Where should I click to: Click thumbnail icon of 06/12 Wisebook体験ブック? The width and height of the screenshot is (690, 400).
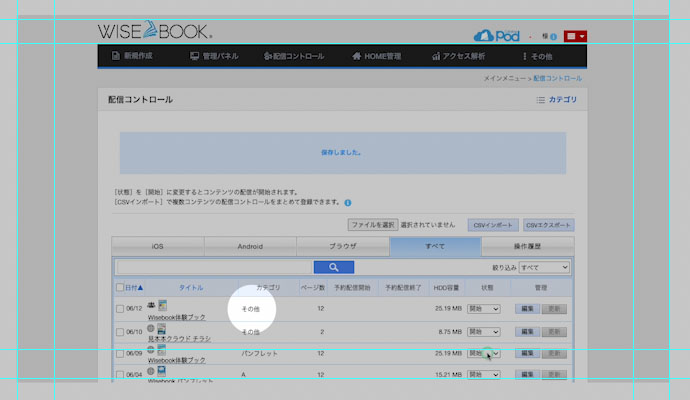click(163, 304)
